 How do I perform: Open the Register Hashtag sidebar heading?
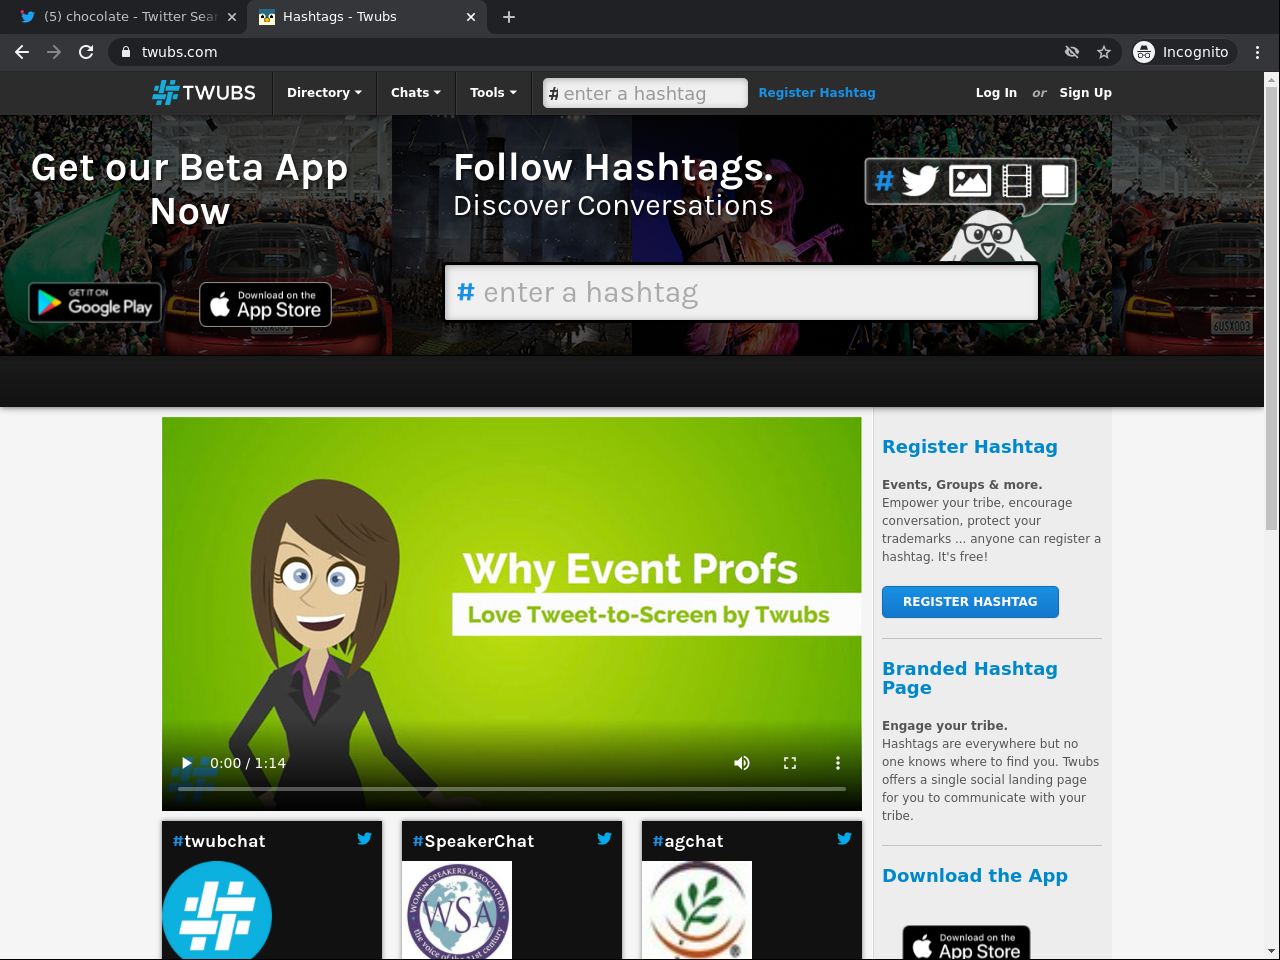click(970, 447)
